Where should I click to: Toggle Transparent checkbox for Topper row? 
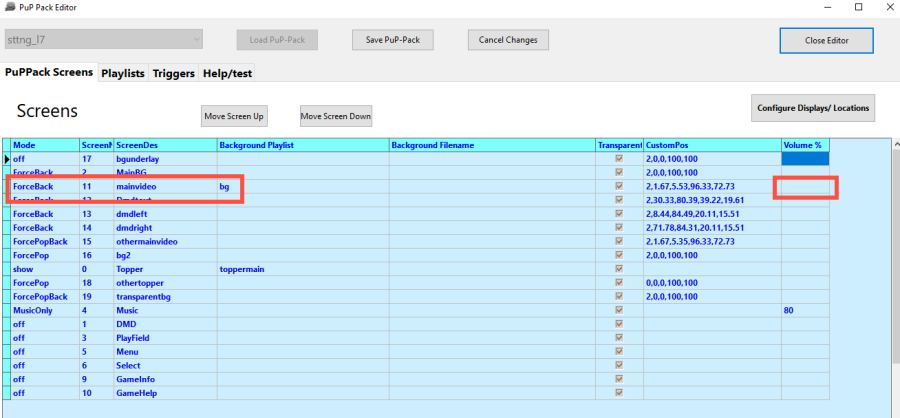point(619,269)
